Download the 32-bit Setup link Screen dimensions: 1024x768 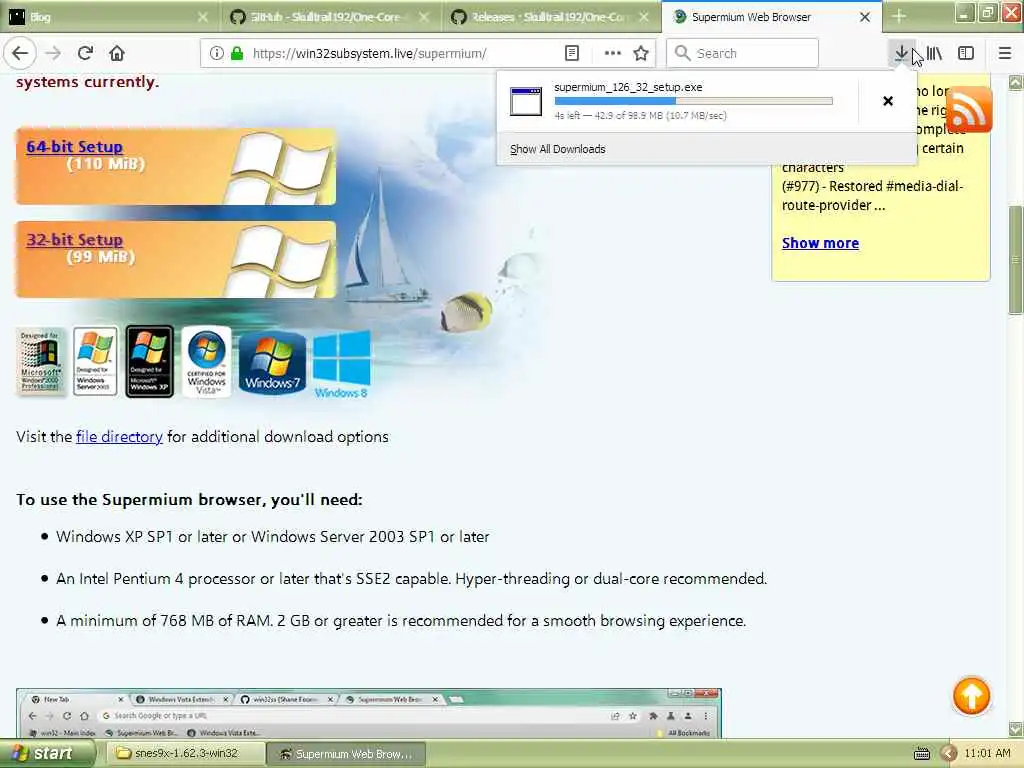coord(74,240)
